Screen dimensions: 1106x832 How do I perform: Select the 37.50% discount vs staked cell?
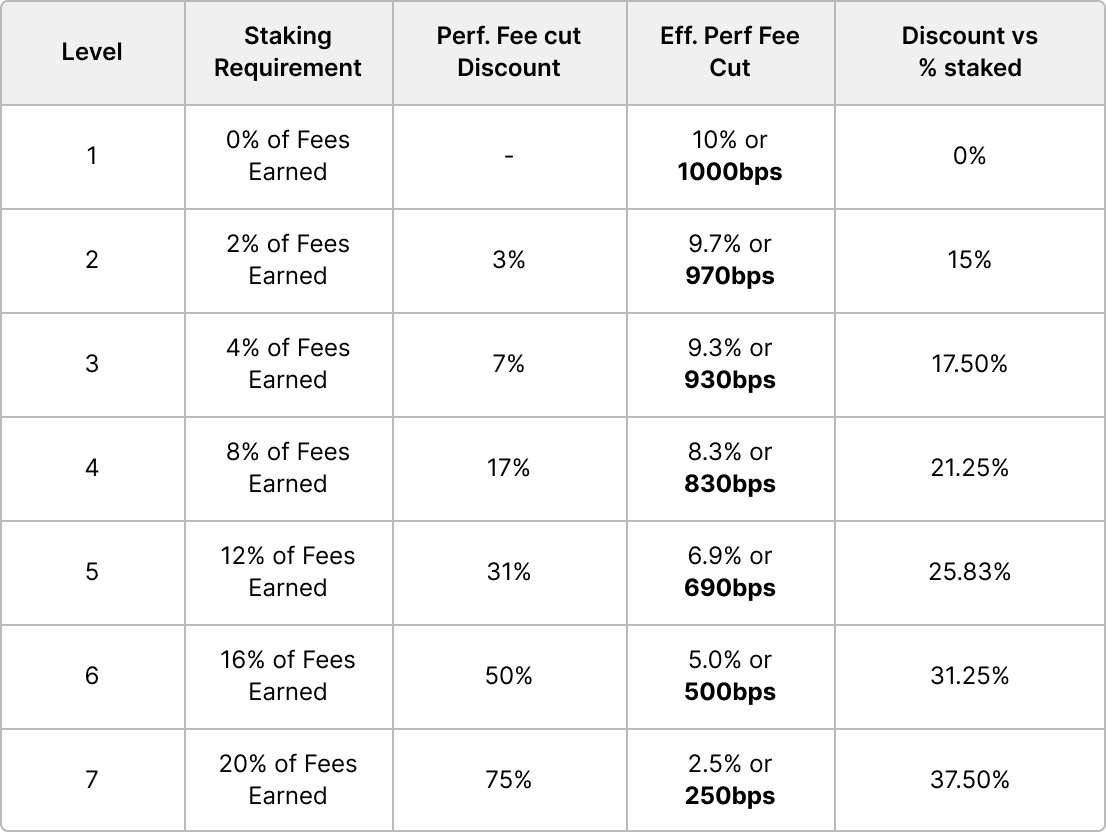coord(969,780)
